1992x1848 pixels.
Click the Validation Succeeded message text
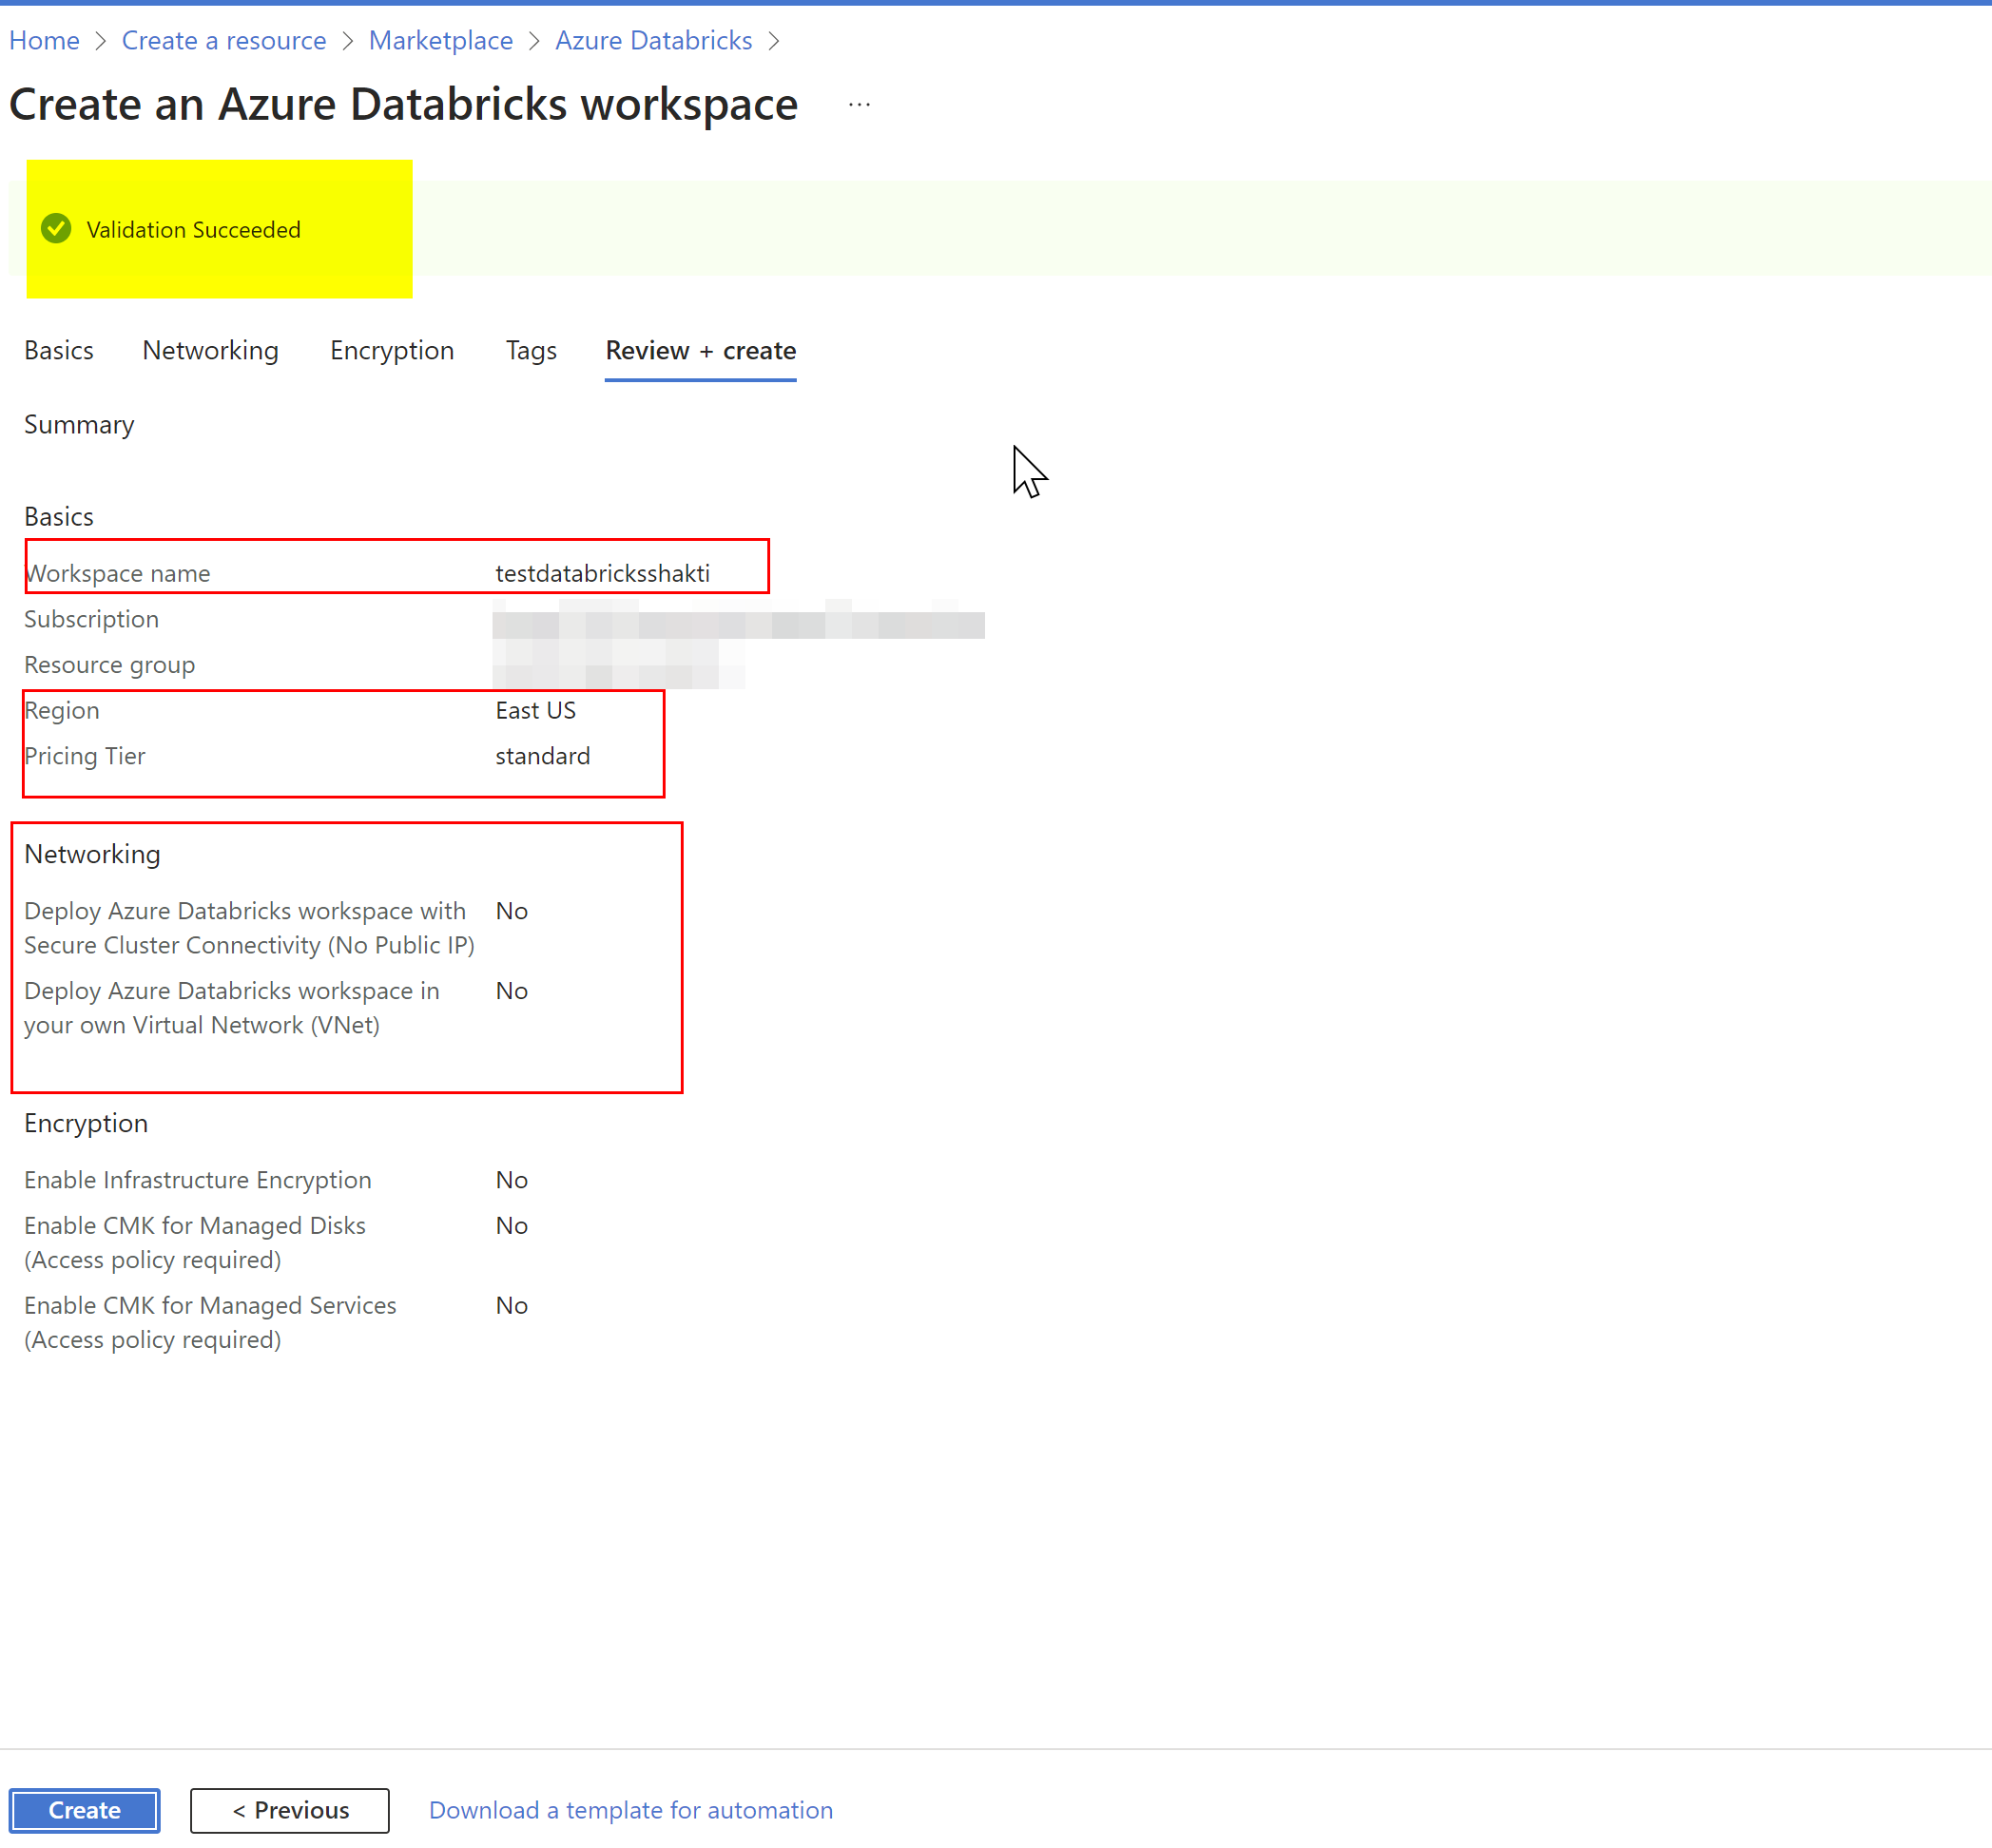click(x=193, y=230)
